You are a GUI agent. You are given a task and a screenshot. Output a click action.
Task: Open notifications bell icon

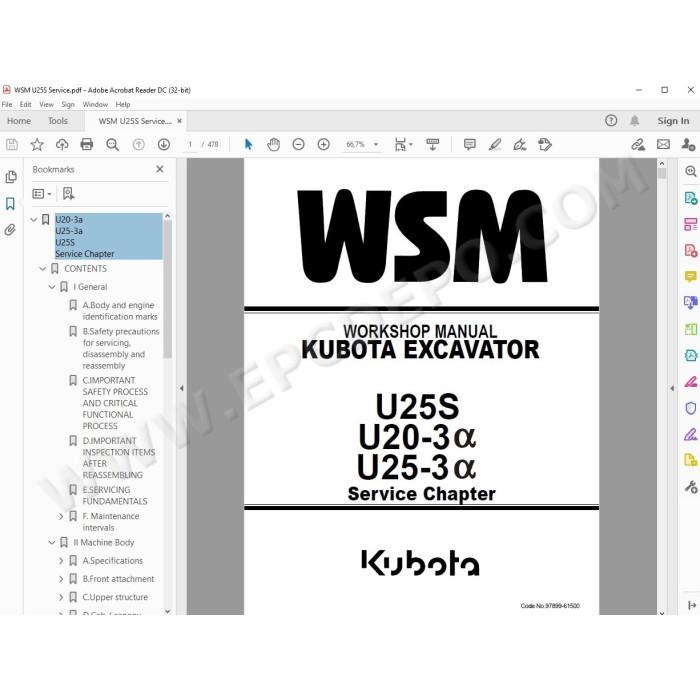pyautogui.click(x=634, y=121)
